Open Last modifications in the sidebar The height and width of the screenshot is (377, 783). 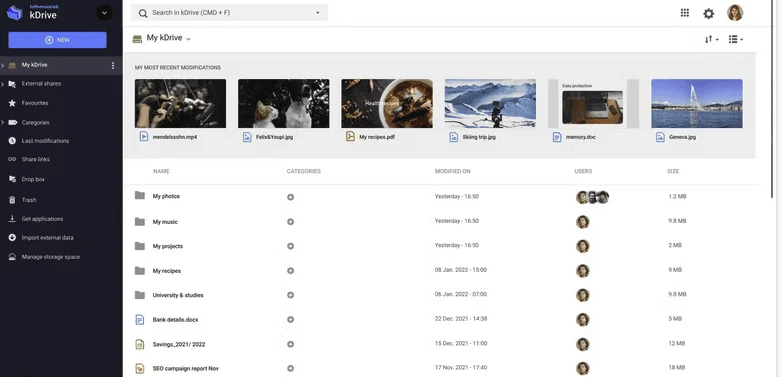tap(45, 141)
